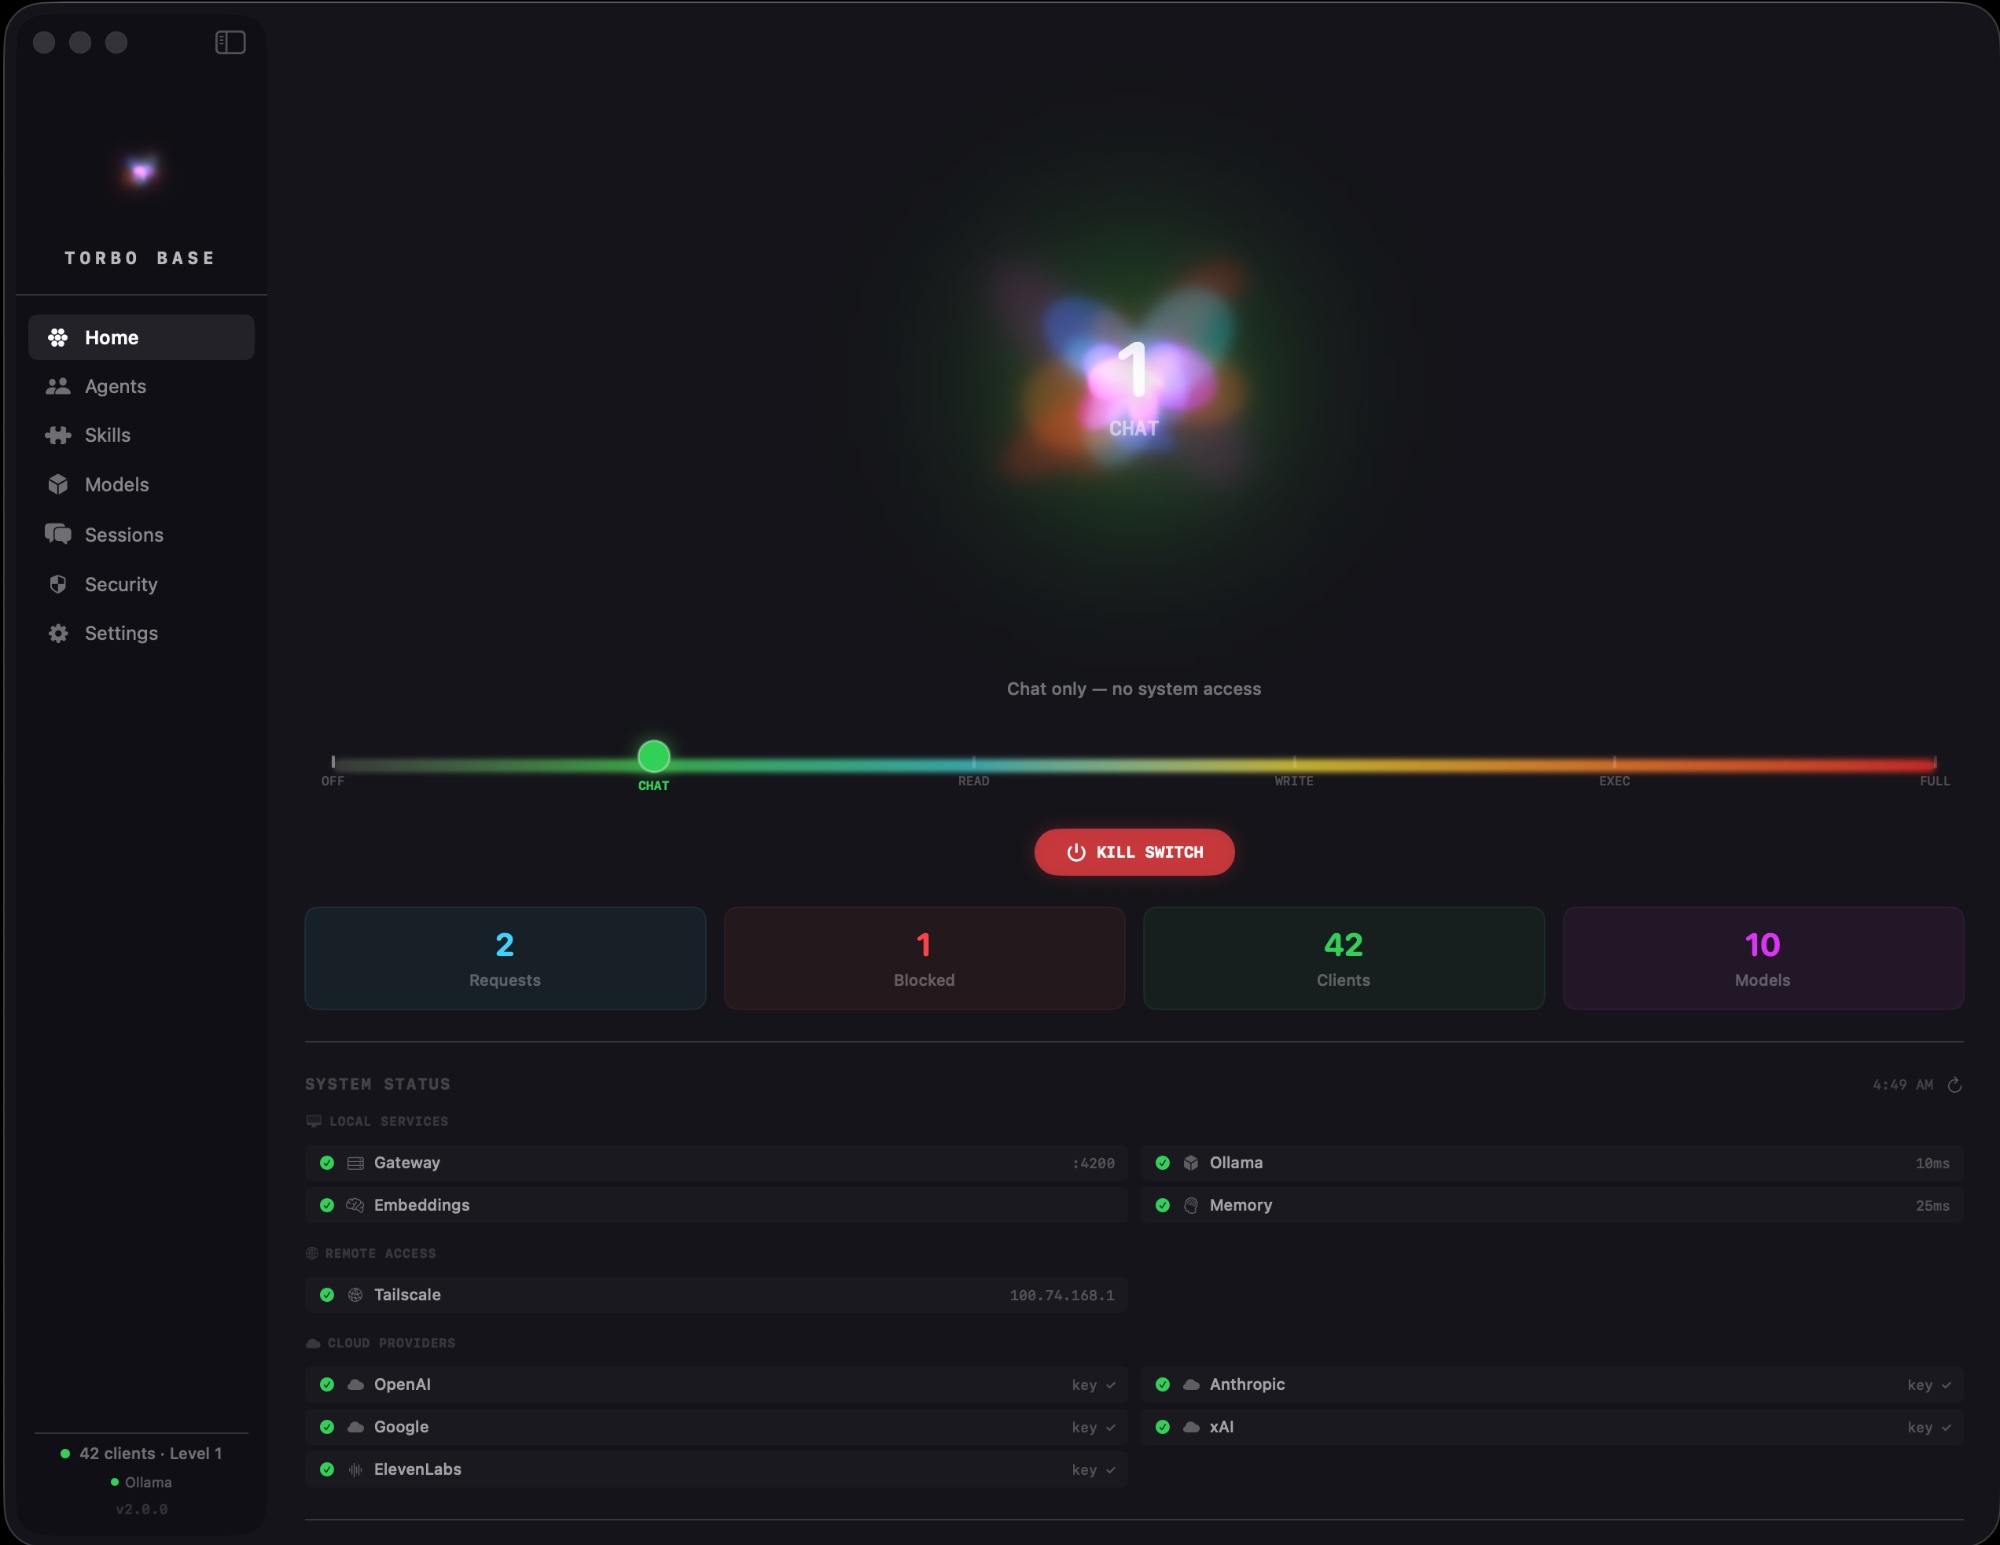This screenshot has width=2000, height=1545.
Task: Select the Agents people icon in sidebar
Action: pos(59,386)
